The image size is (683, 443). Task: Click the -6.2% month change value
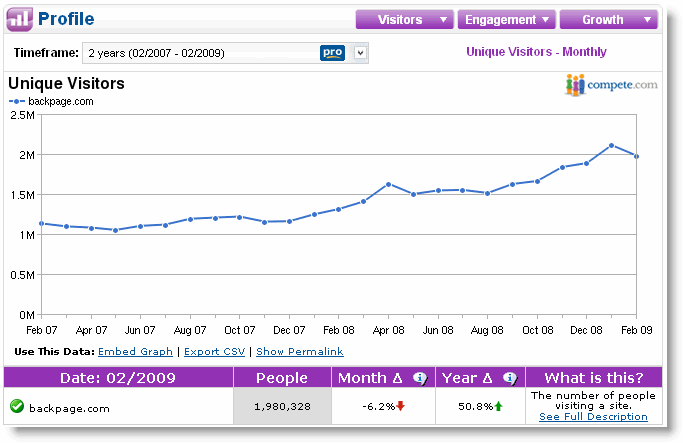378,406
